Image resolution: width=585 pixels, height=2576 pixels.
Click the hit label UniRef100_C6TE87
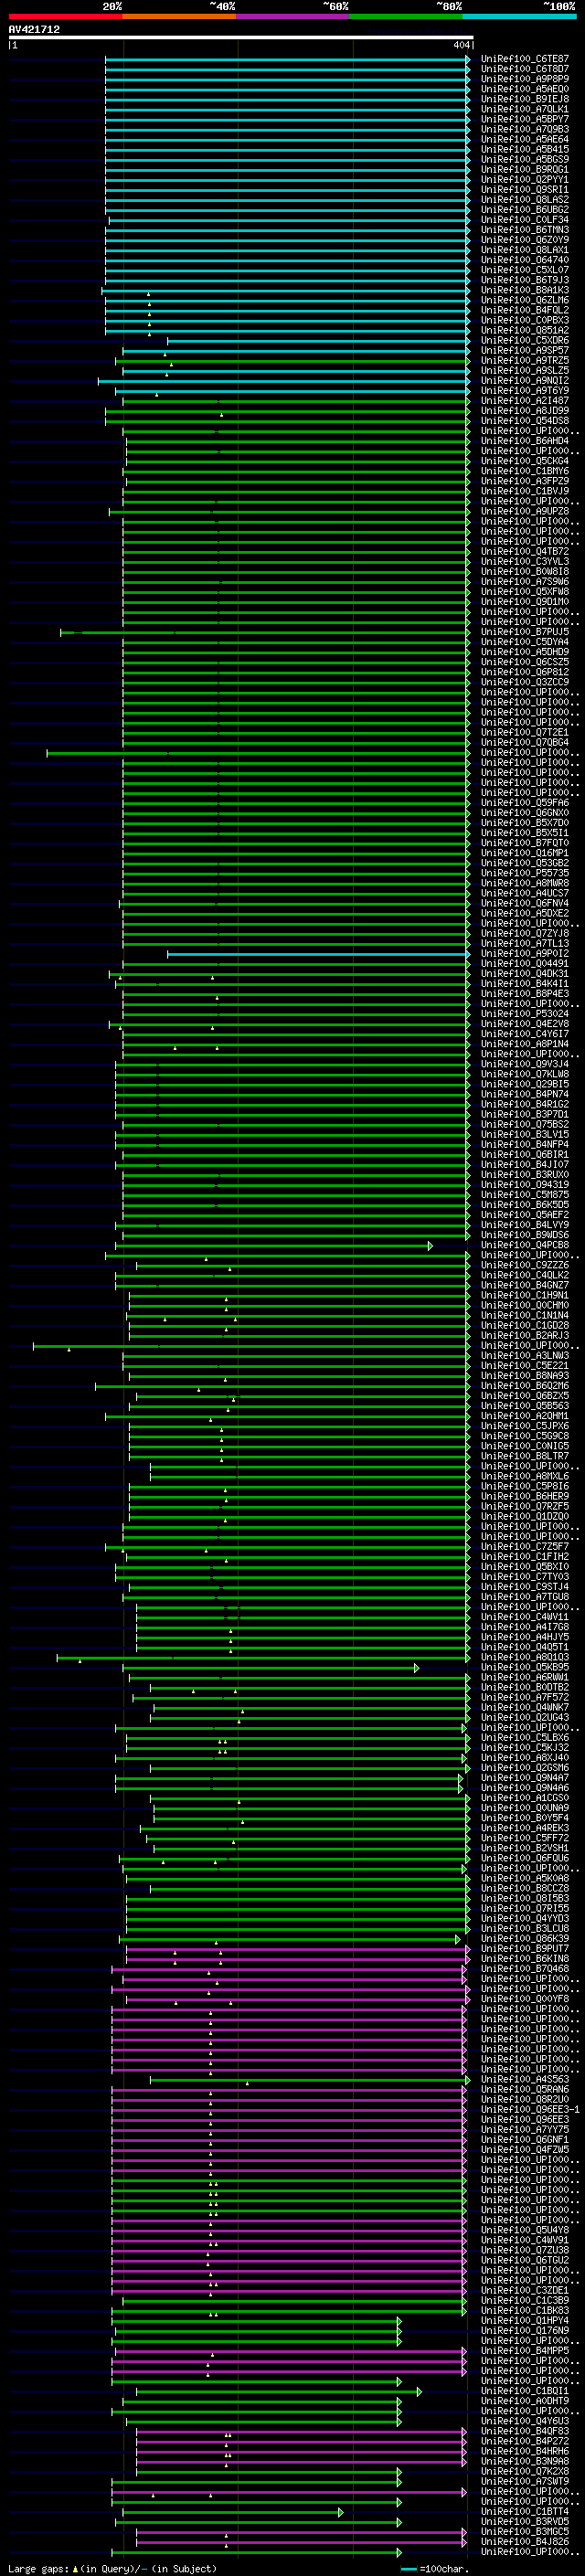(x=525, y=59)
